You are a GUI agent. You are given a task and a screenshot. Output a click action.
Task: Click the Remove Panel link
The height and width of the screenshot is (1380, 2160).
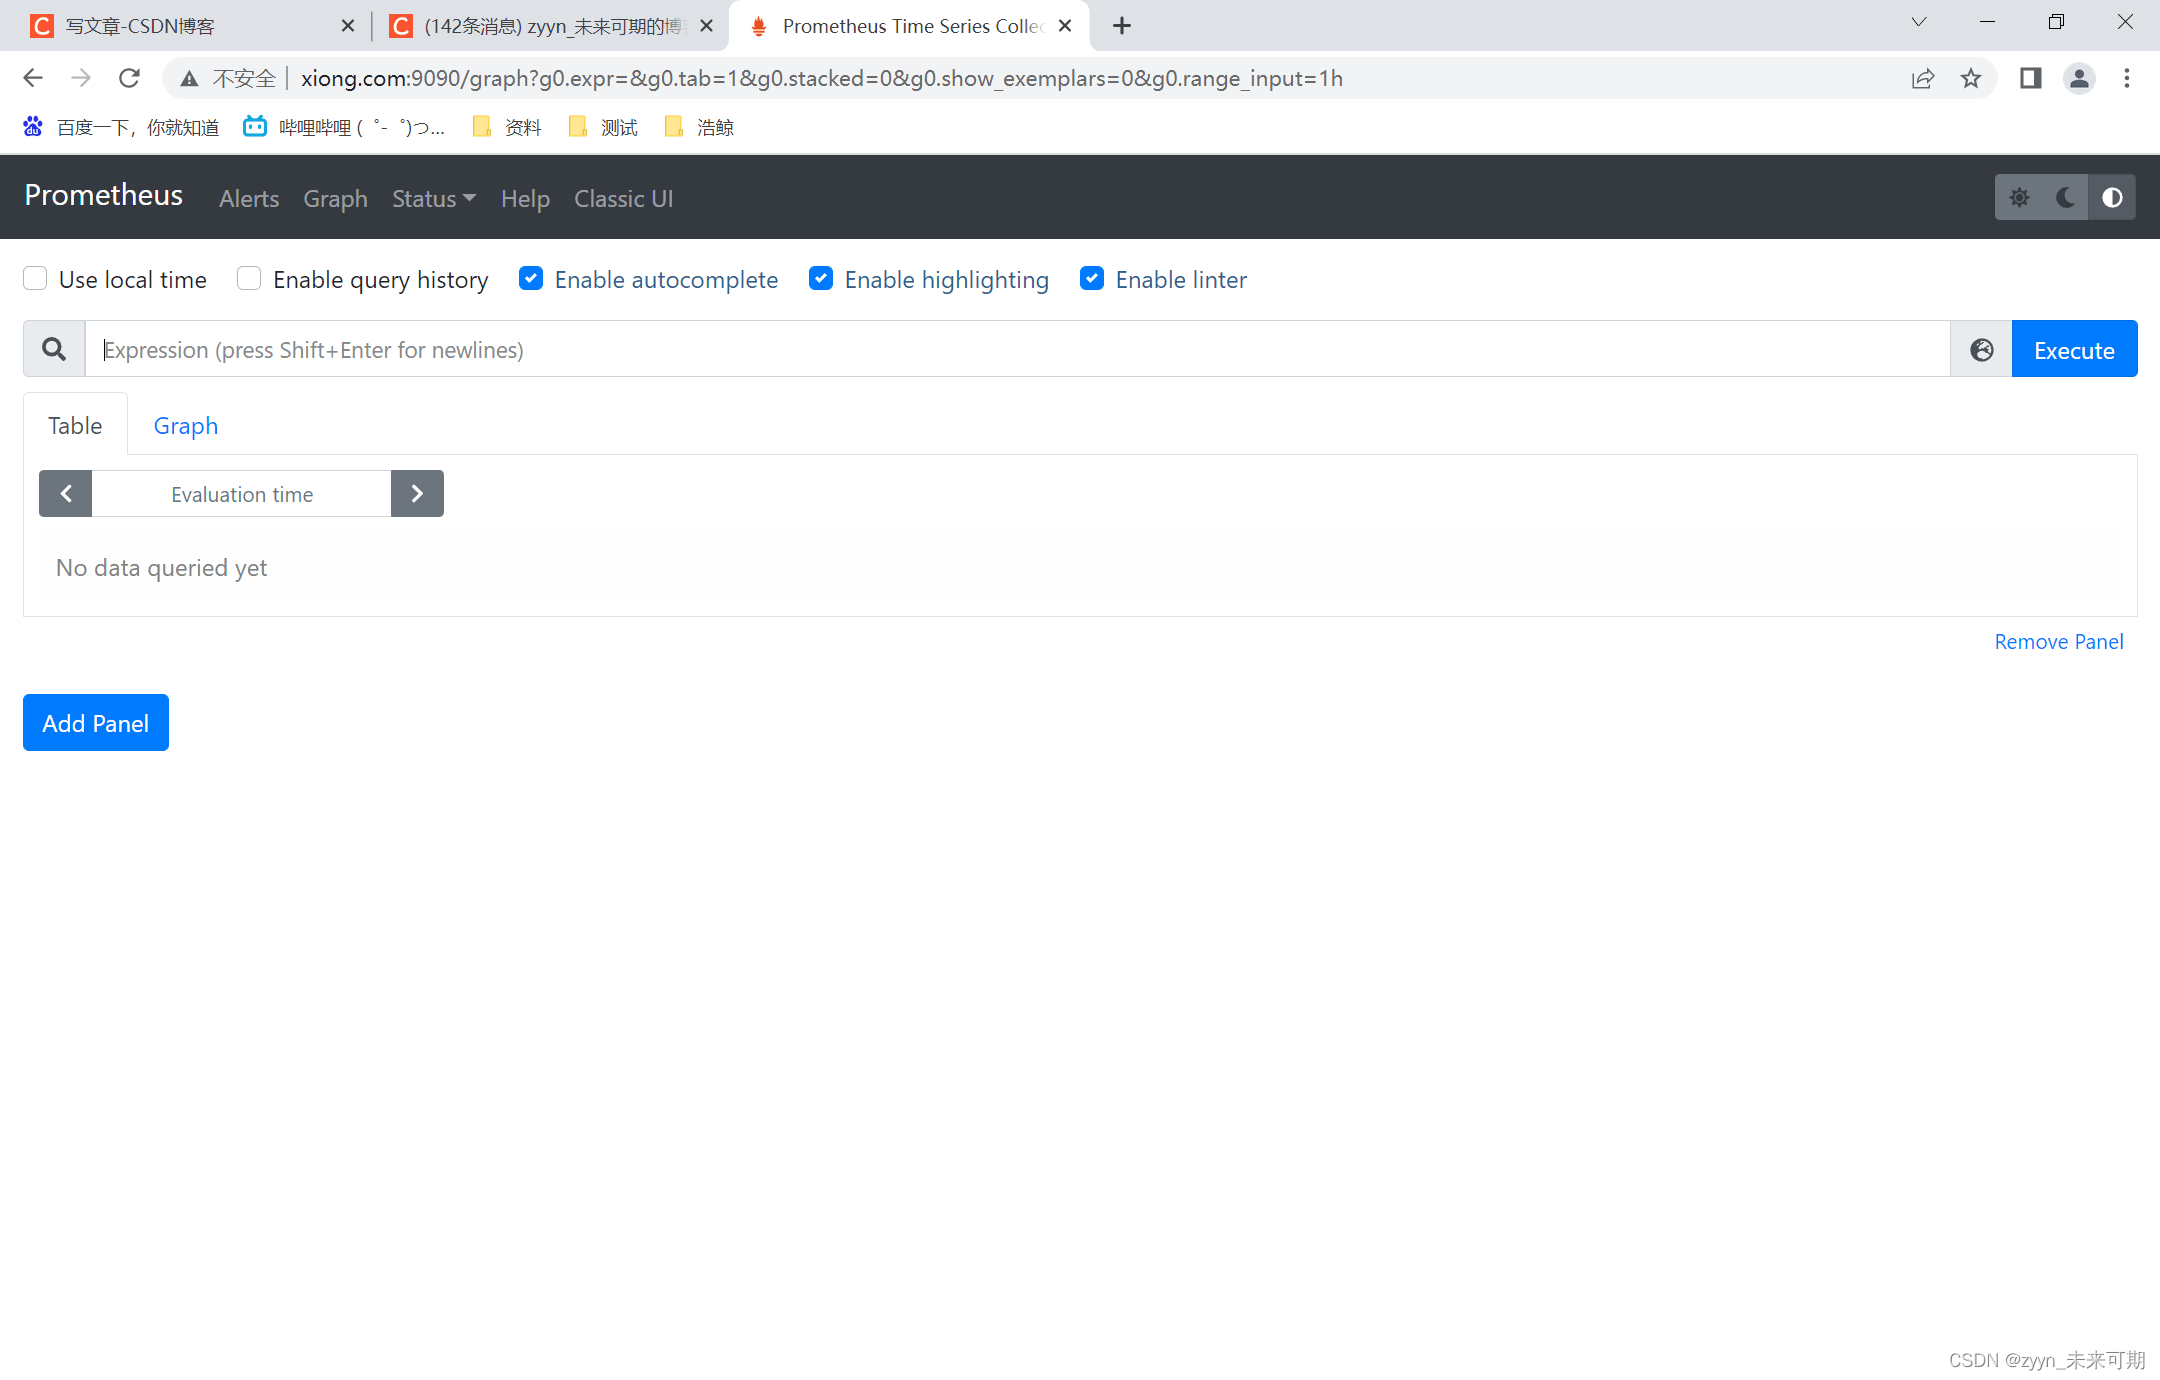[x=2059, y=641]
